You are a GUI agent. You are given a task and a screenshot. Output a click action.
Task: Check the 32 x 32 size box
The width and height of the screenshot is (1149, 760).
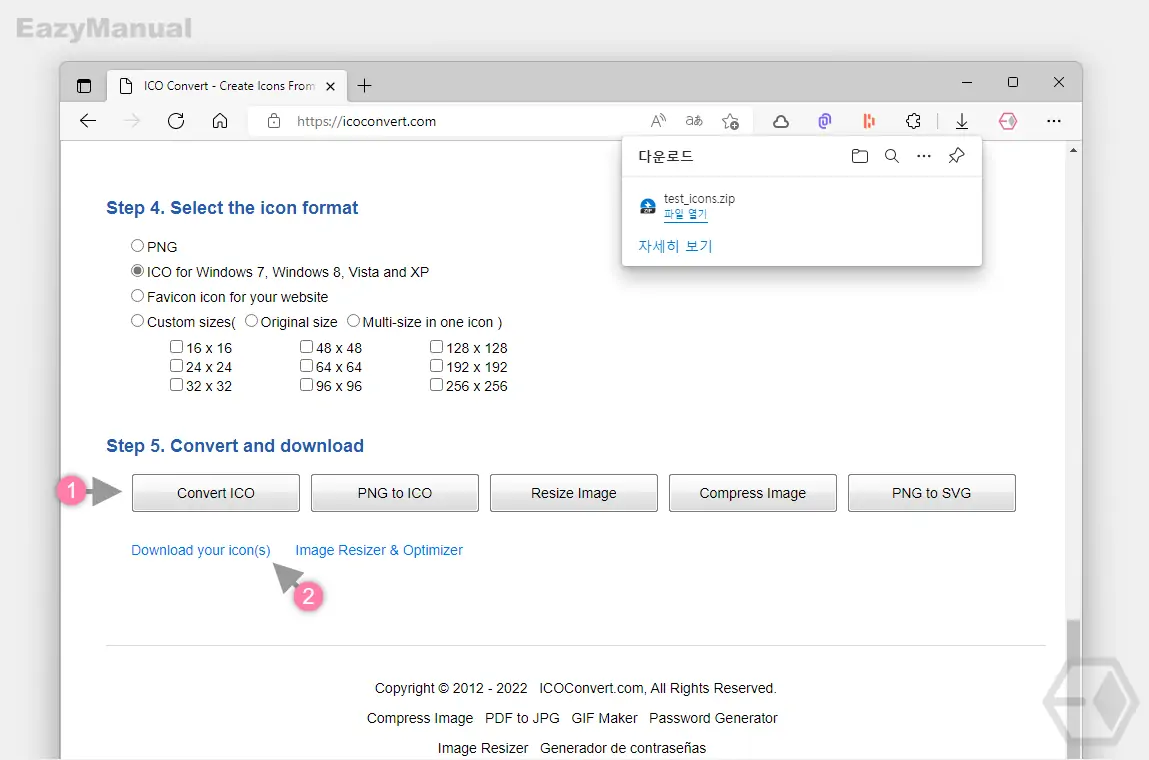tap(177, 385)
